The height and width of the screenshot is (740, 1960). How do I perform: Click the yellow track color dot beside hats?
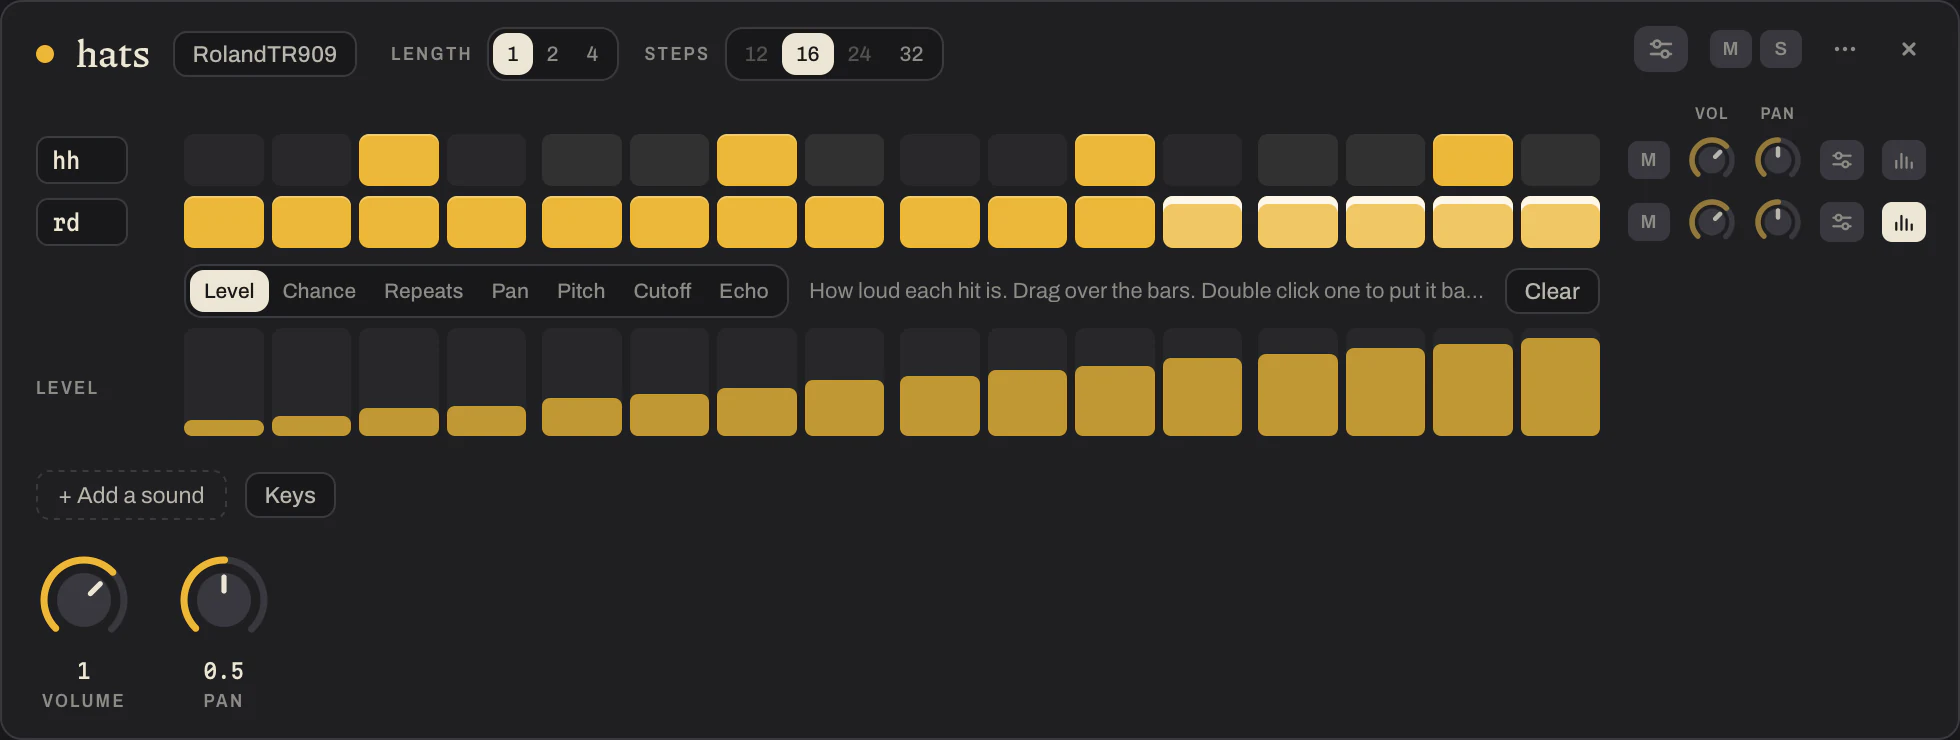click(x=45, y=54)
